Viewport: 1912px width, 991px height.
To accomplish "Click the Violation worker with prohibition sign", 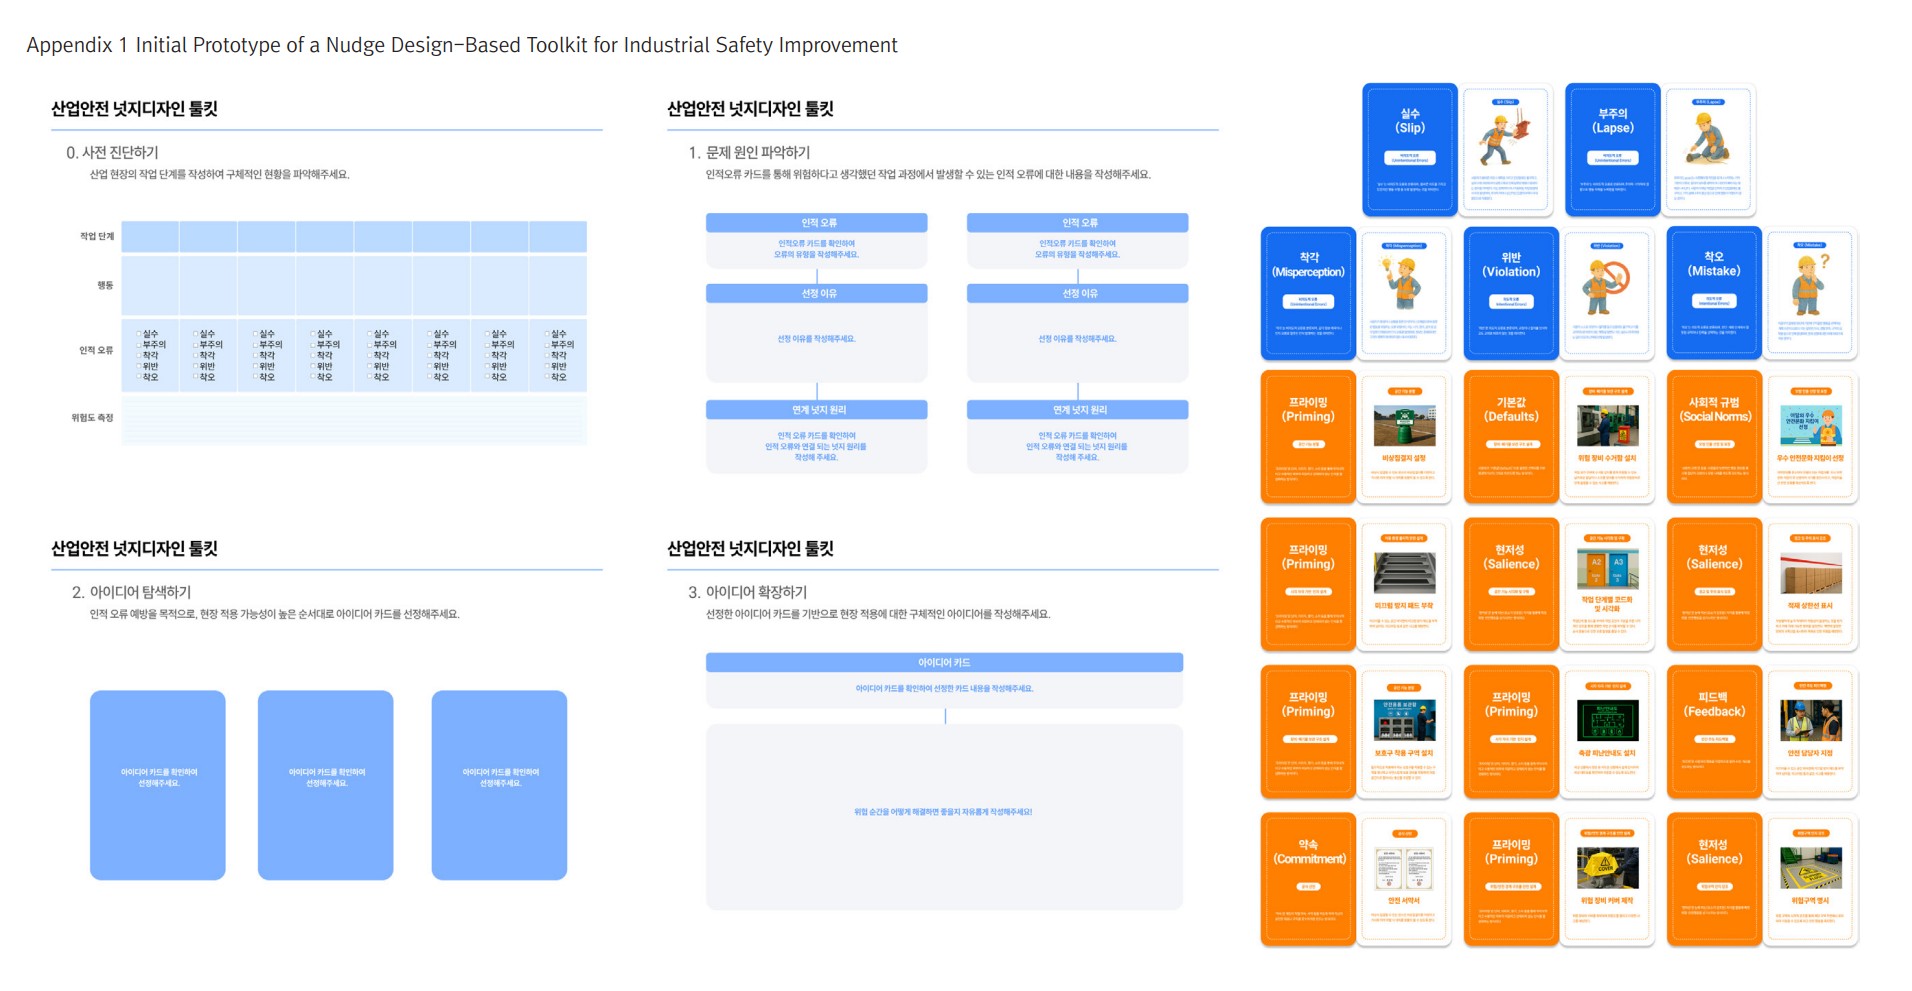I will tap(1607, 283).
